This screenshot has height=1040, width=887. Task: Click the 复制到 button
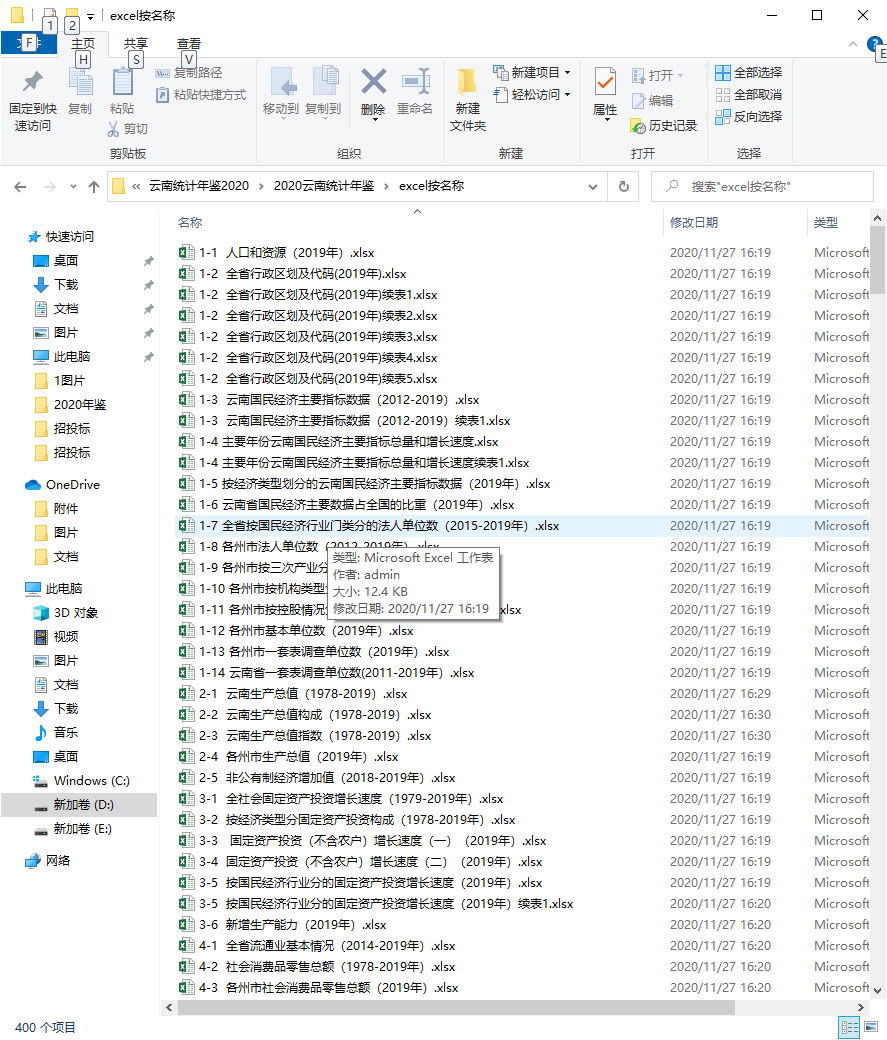point(323,92)
